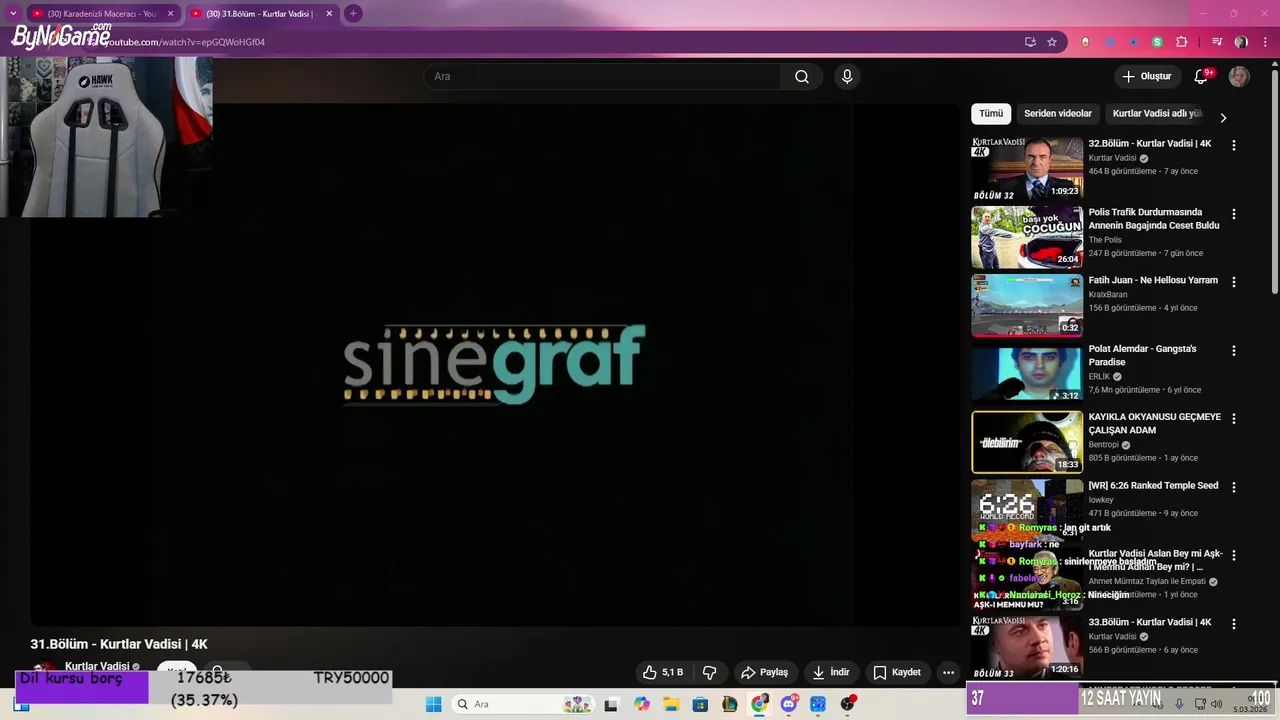Show next filter chips with arrow
1280x720 pixels.
click(x=1222, y=118)
